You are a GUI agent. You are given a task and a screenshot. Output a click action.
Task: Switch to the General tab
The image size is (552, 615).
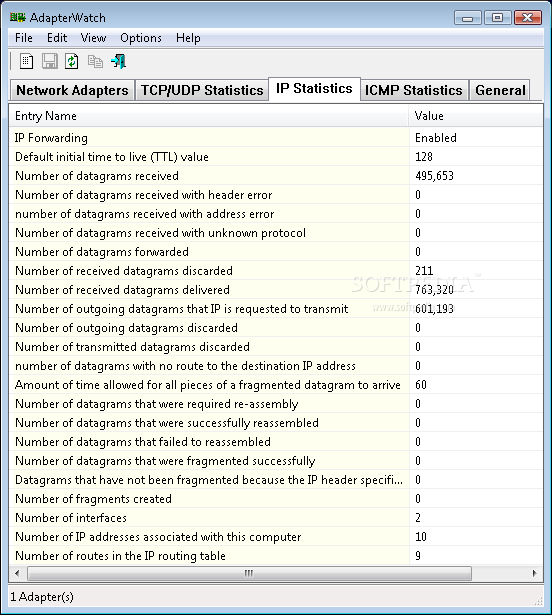pyautogui.click(x=500, y=90)
